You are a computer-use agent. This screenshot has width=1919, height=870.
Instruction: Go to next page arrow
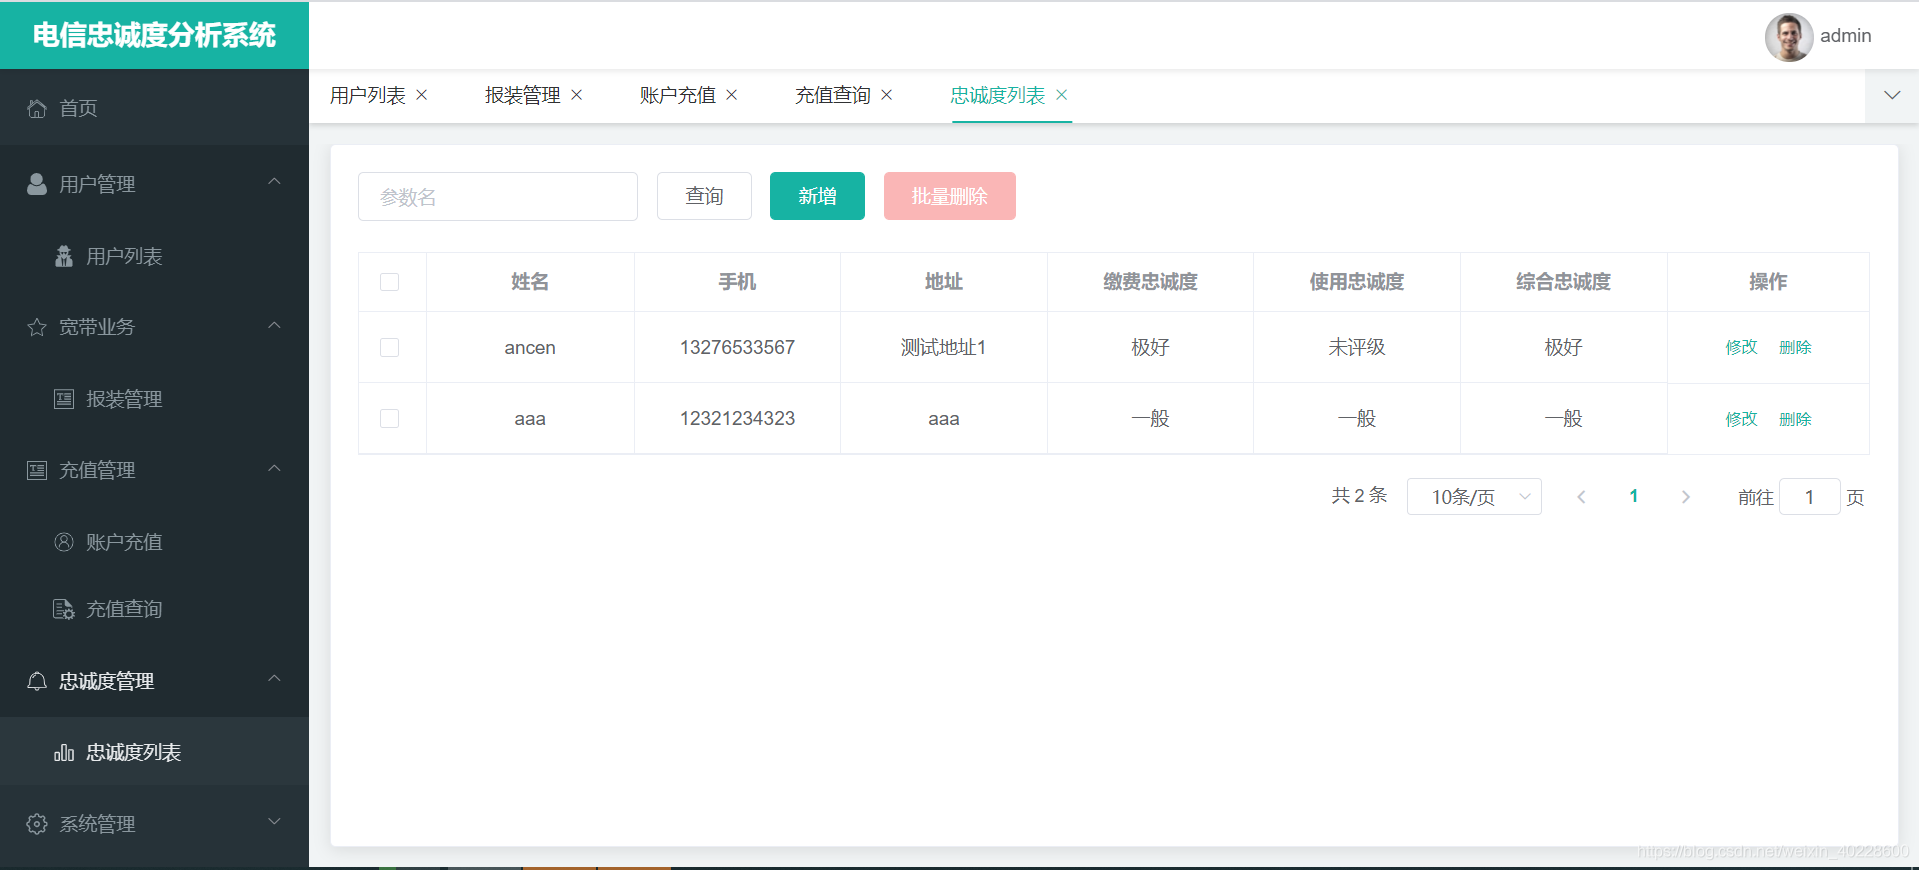[x=1686, y=497]
